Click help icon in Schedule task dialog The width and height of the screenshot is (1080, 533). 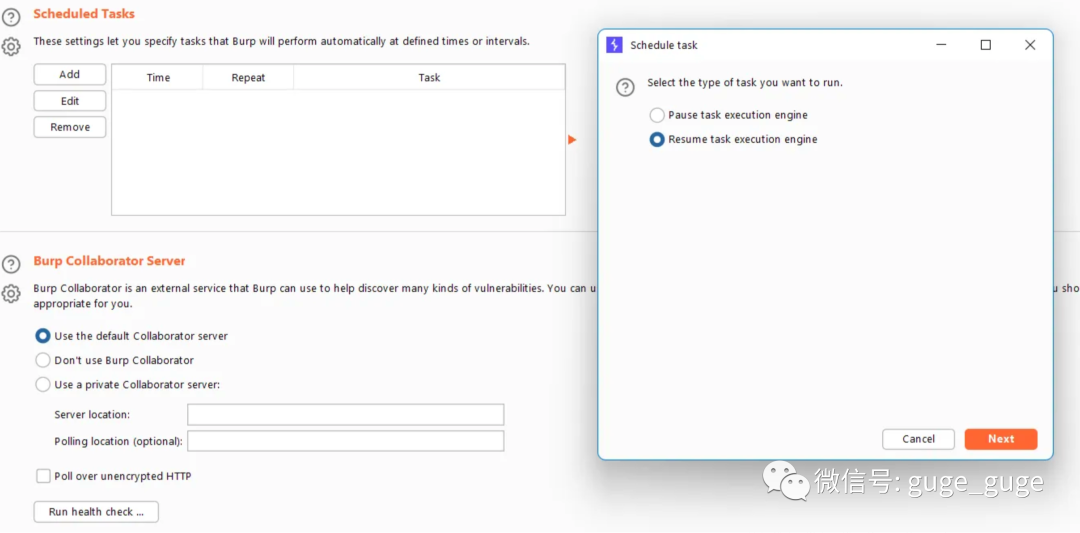(x=625, y=87)
